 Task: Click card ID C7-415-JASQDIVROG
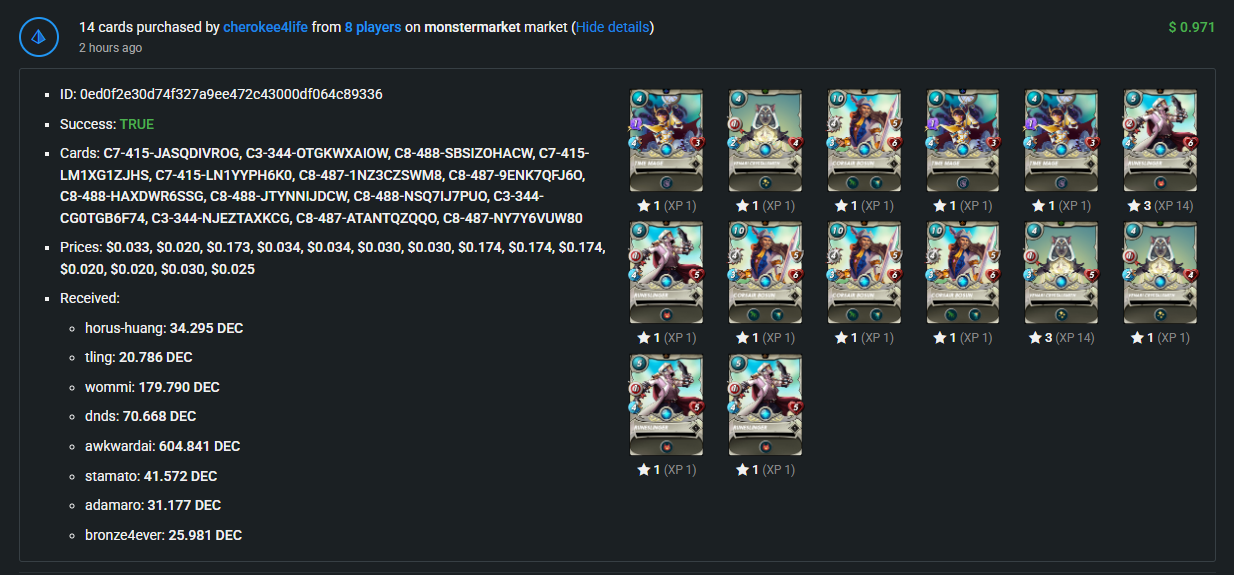click(172, 153)
